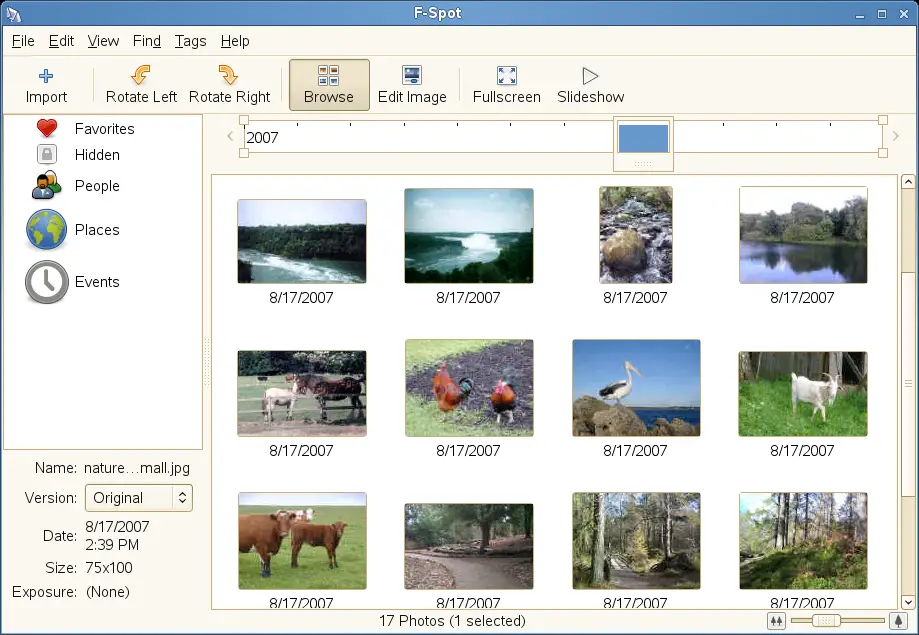919x635 pixels.
Task: Enter Fullscreen view
Action: click(x=506, y=84)
